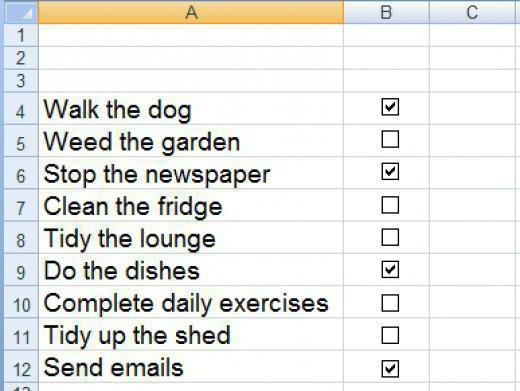Select column A header
This screenshot has height=391, width=520.
tap(191, 12)
